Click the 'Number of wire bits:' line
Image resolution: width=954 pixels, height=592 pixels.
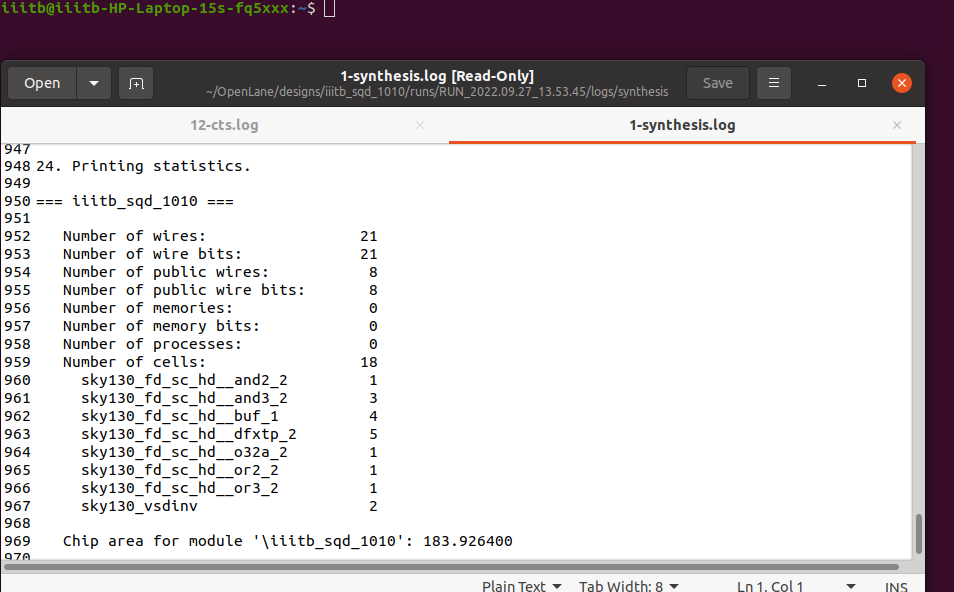coord(220,254)
